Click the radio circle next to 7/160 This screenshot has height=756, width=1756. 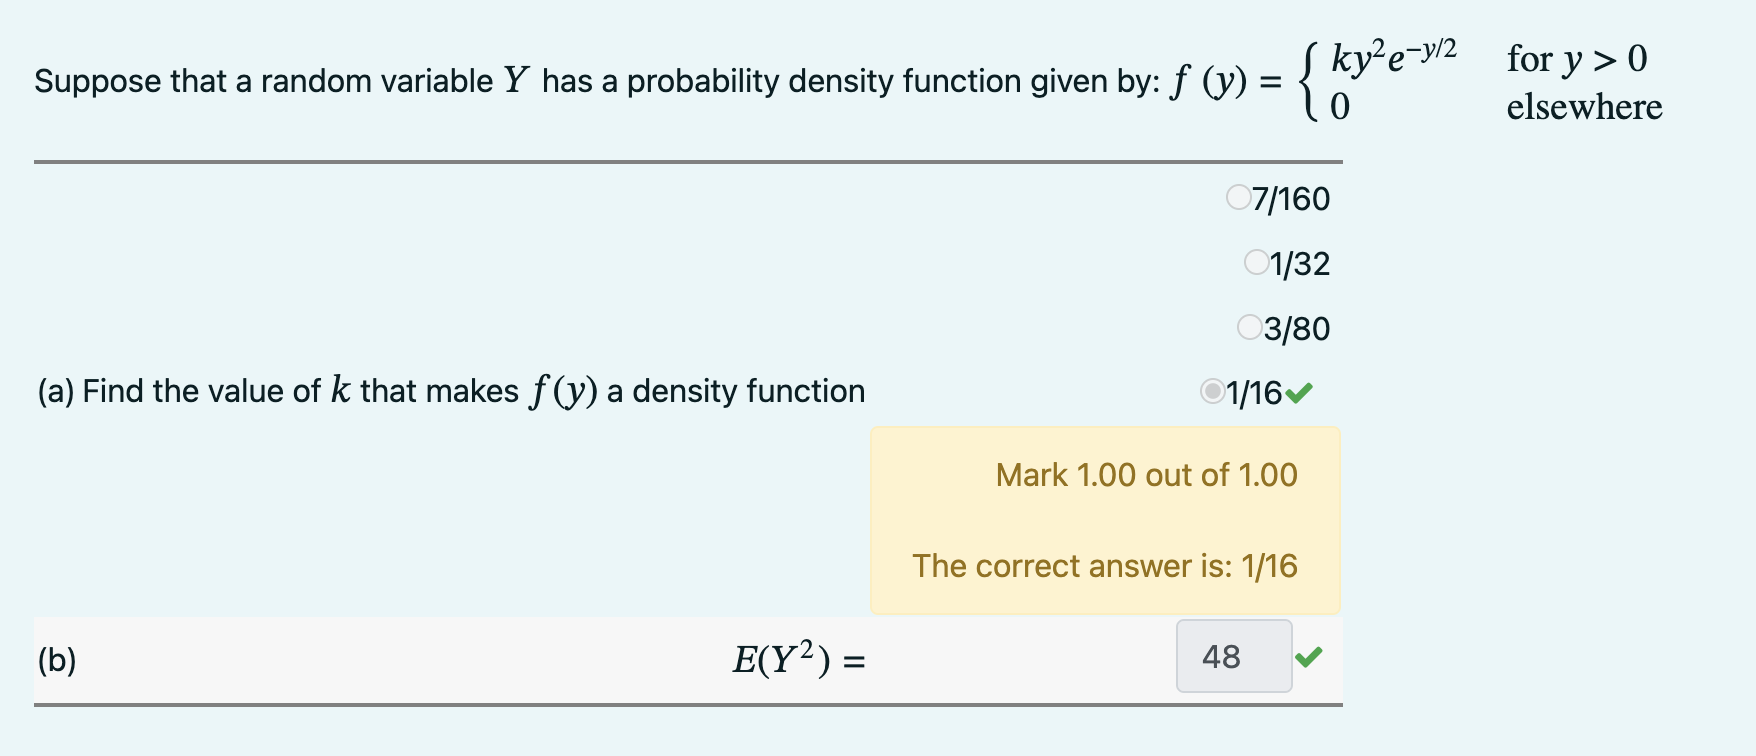pyautogui.click(x=1238, y=196)
